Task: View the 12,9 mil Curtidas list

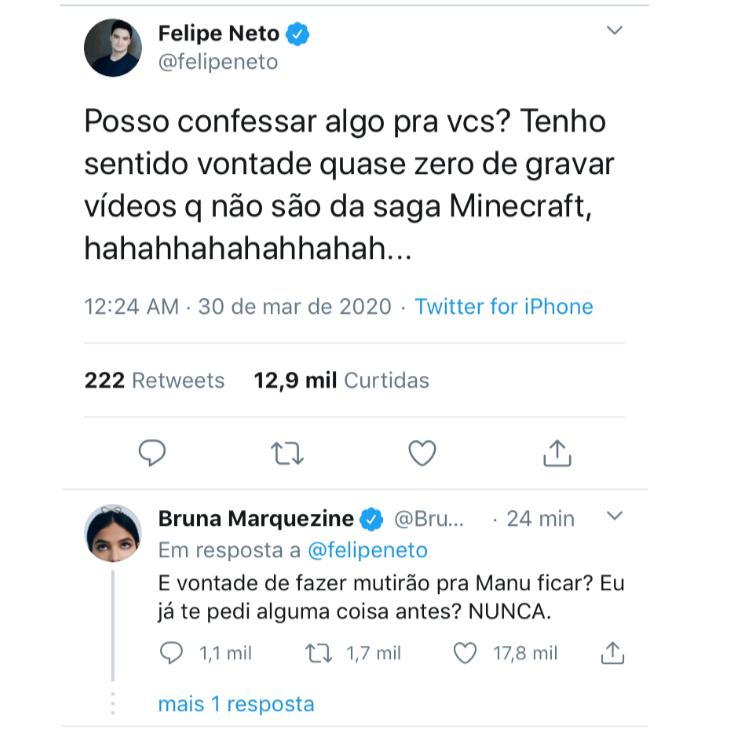Action: (x=341, y=380)
